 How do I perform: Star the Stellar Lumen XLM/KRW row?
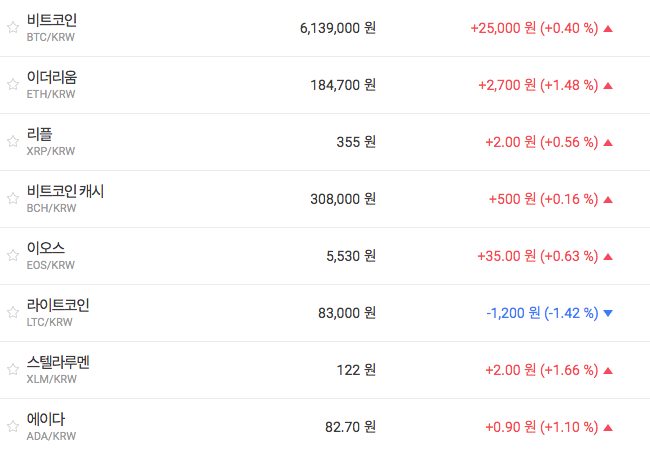(13, 370)
